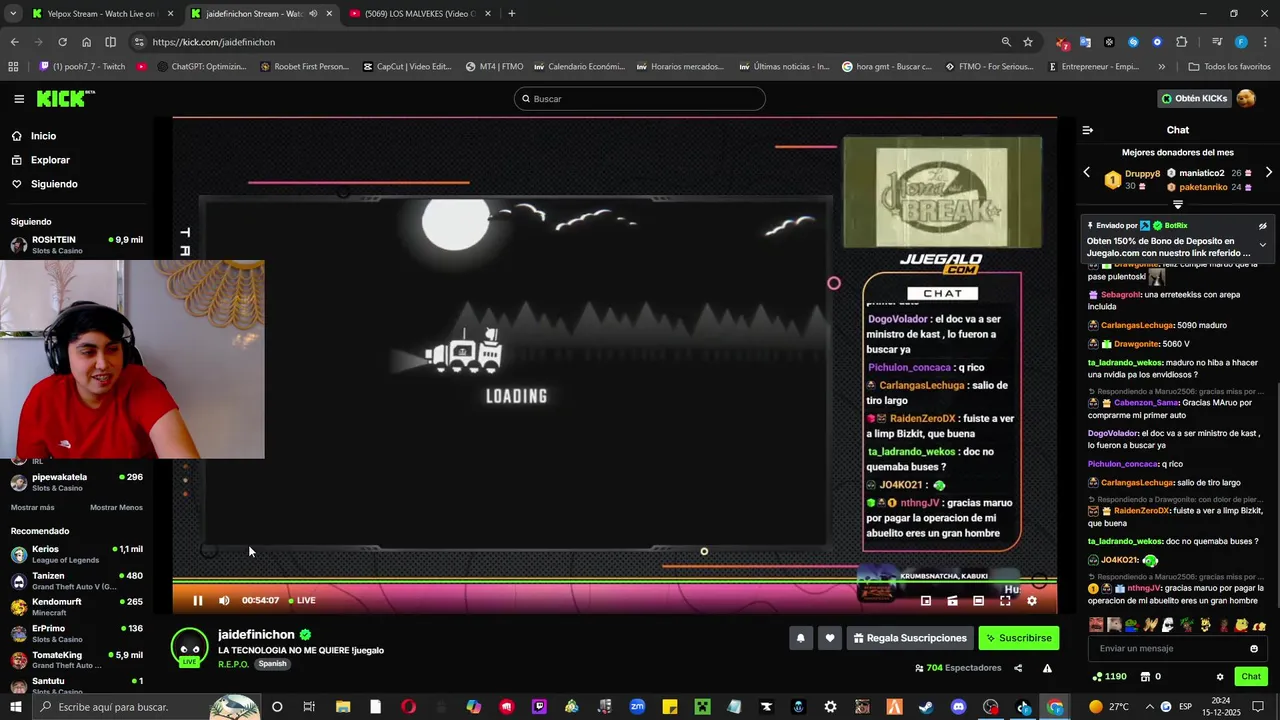1280x720 pixels.
Task: Show next top donors page
Action: 1268,172
